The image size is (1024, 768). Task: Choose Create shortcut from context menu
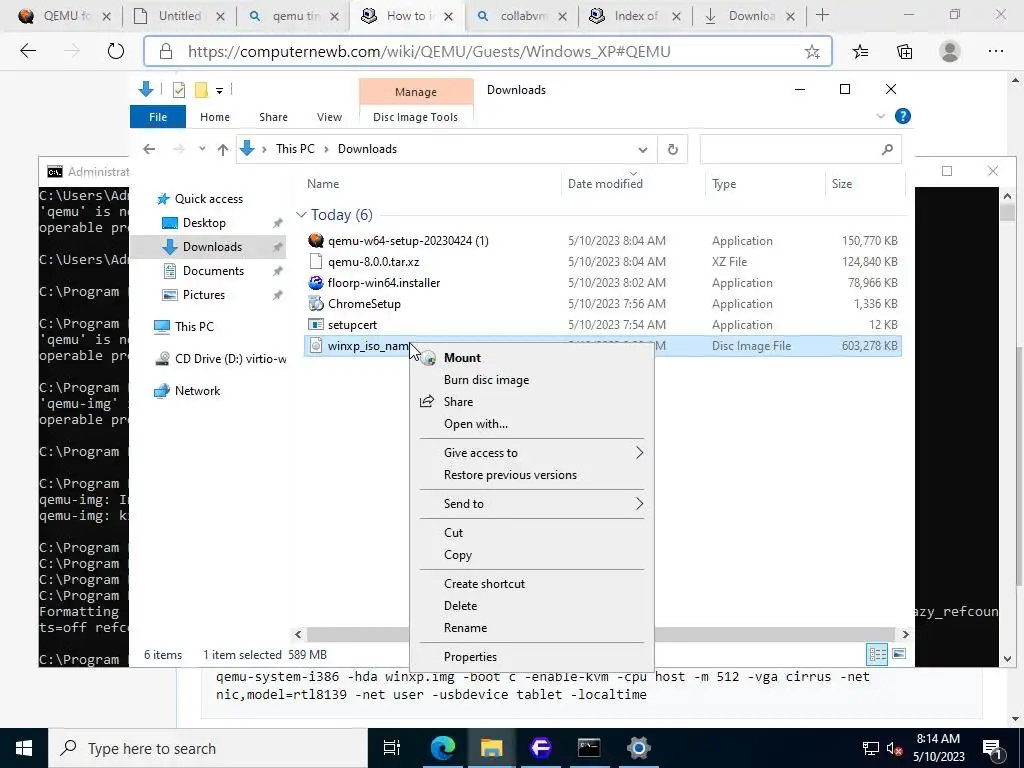pyautogui.click(x=484, y=583)
